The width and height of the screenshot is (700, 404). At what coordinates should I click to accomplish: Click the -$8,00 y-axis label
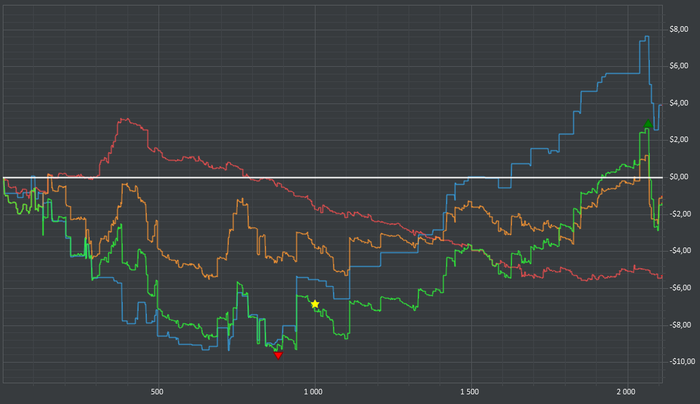680,325
